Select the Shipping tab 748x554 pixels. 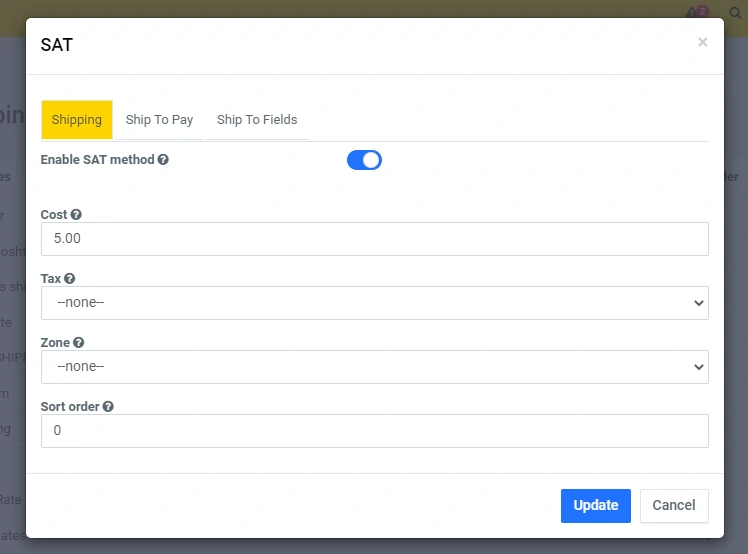click(77, 120)
